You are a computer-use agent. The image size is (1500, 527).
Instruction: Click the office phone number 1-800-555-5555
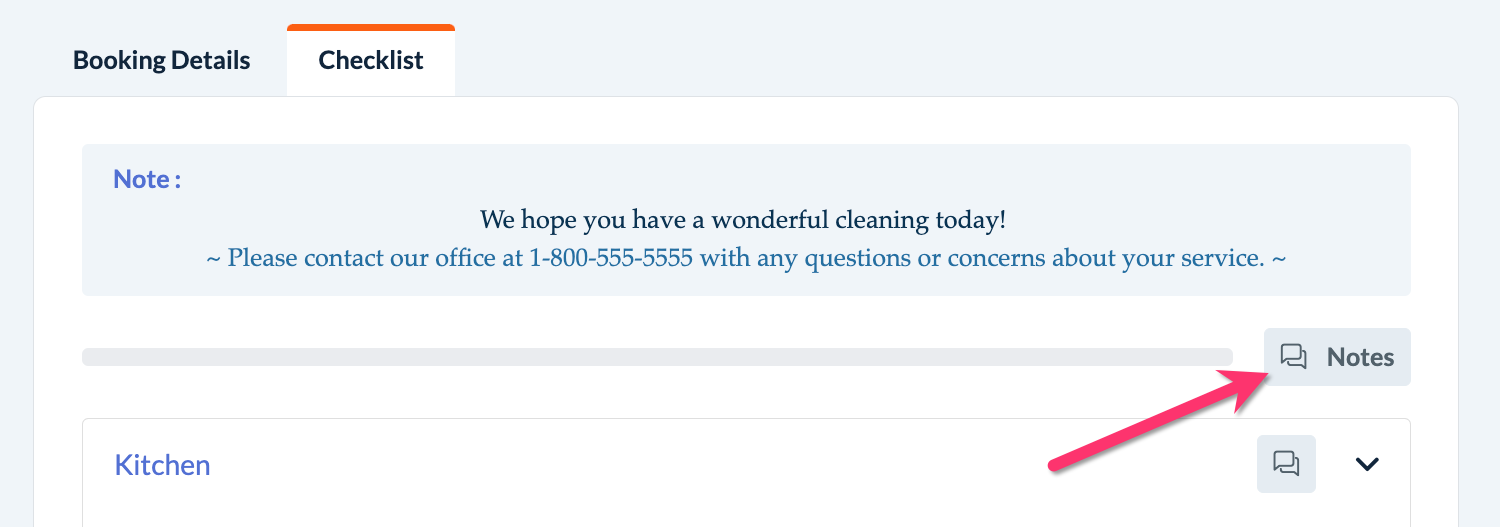click(611, 258)
